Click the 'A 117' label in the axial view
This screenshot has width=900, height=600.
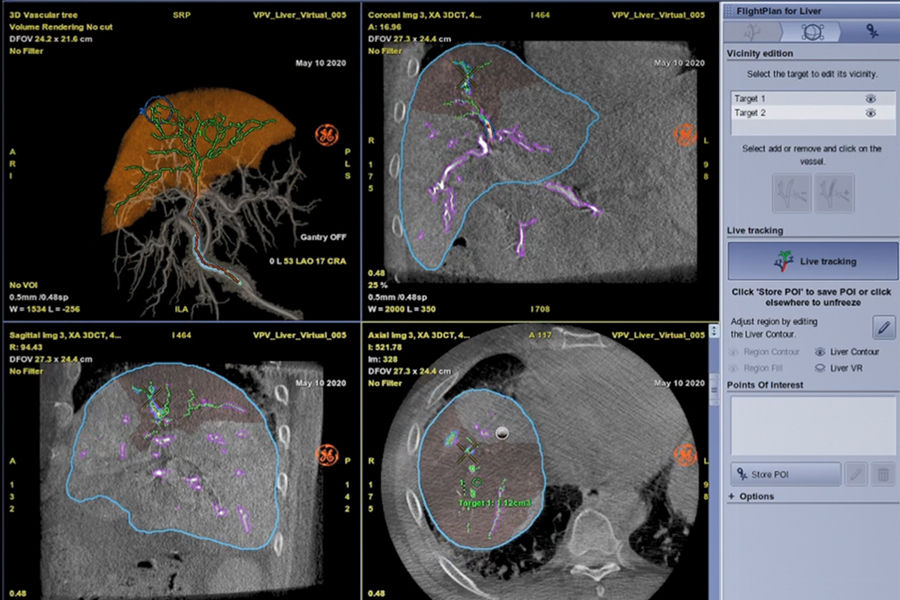tap(540, 335)
